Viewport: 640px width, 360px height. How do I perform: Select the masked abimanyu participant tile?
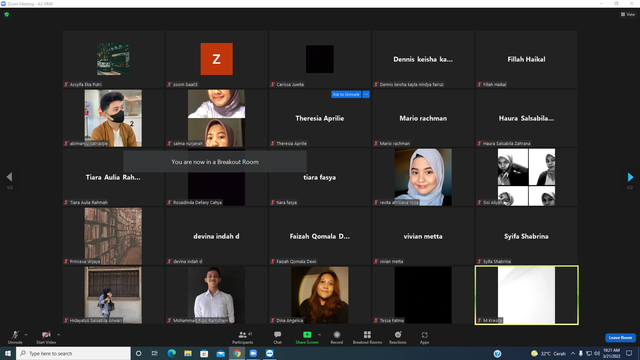click(x=113, y=118)
